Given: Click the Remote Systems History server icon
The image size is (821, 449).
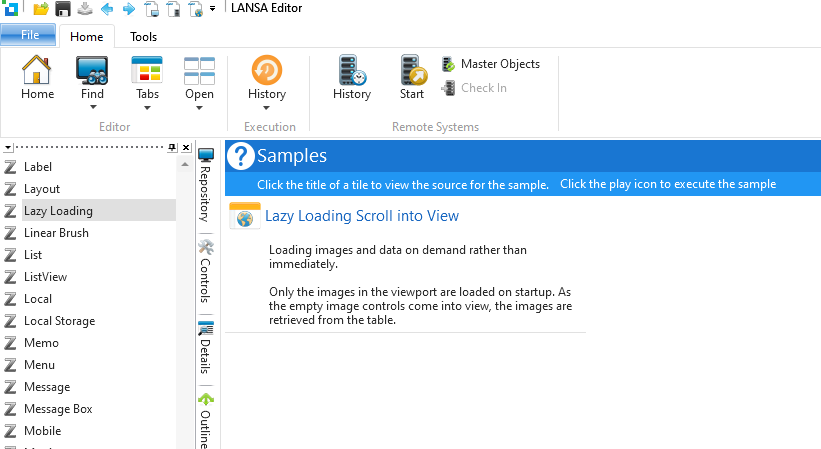Looking at the screenshot, I should [x=352, y=70].
